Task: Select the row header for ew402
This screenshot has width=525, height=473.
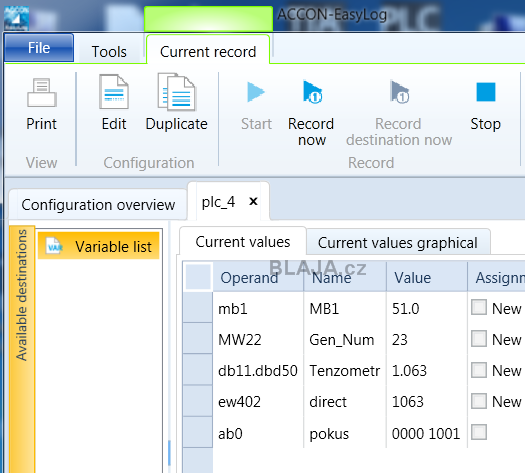Action: (x=198, y=401)
